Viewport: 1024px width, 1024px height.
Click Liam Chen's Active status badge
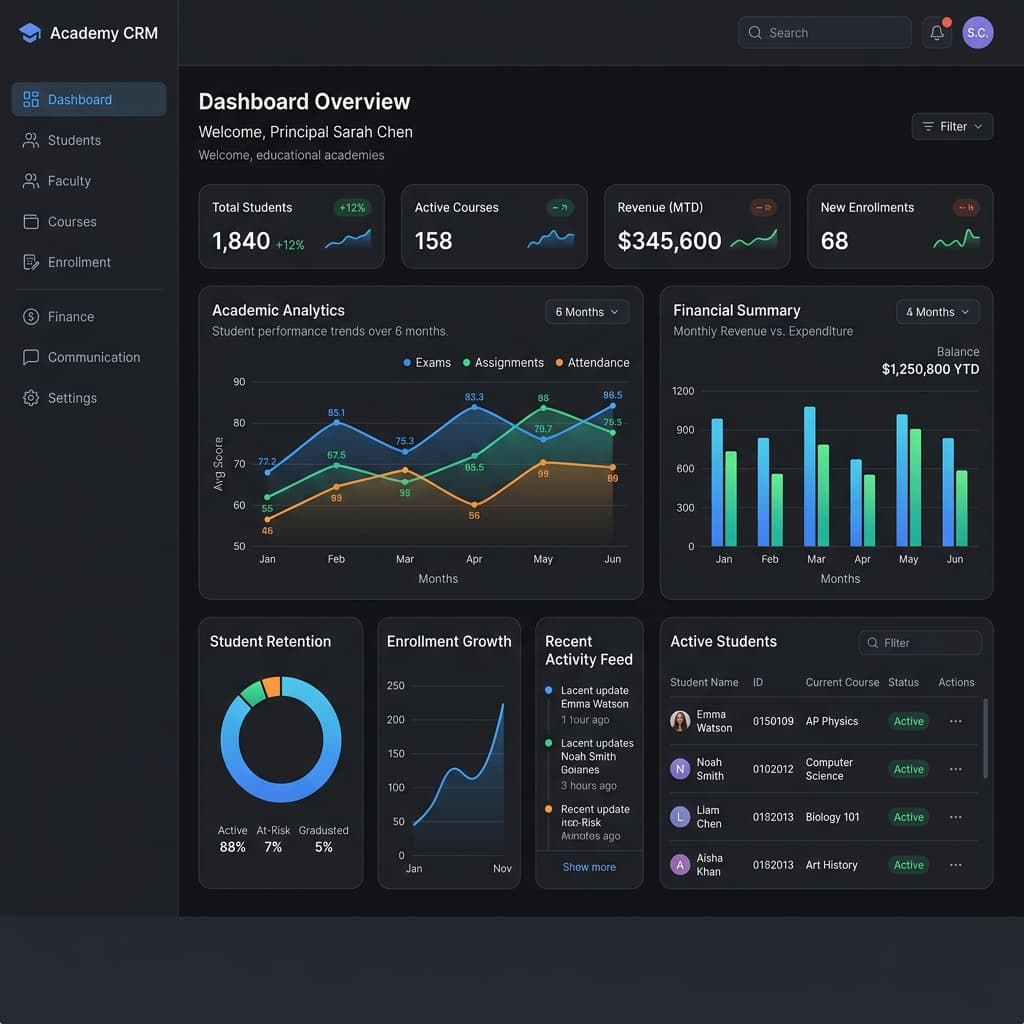(x=908, y=817)
